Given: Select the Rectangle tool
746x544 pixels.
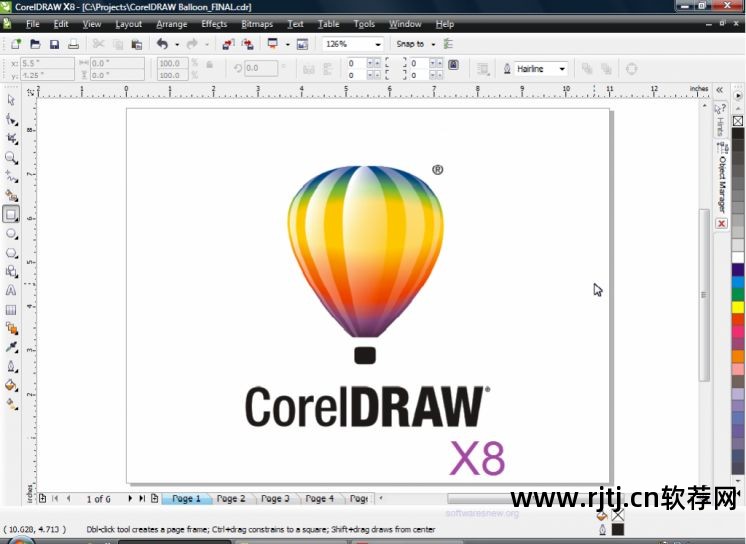Looking at the screenshot, I should click(x=11, y=214).
